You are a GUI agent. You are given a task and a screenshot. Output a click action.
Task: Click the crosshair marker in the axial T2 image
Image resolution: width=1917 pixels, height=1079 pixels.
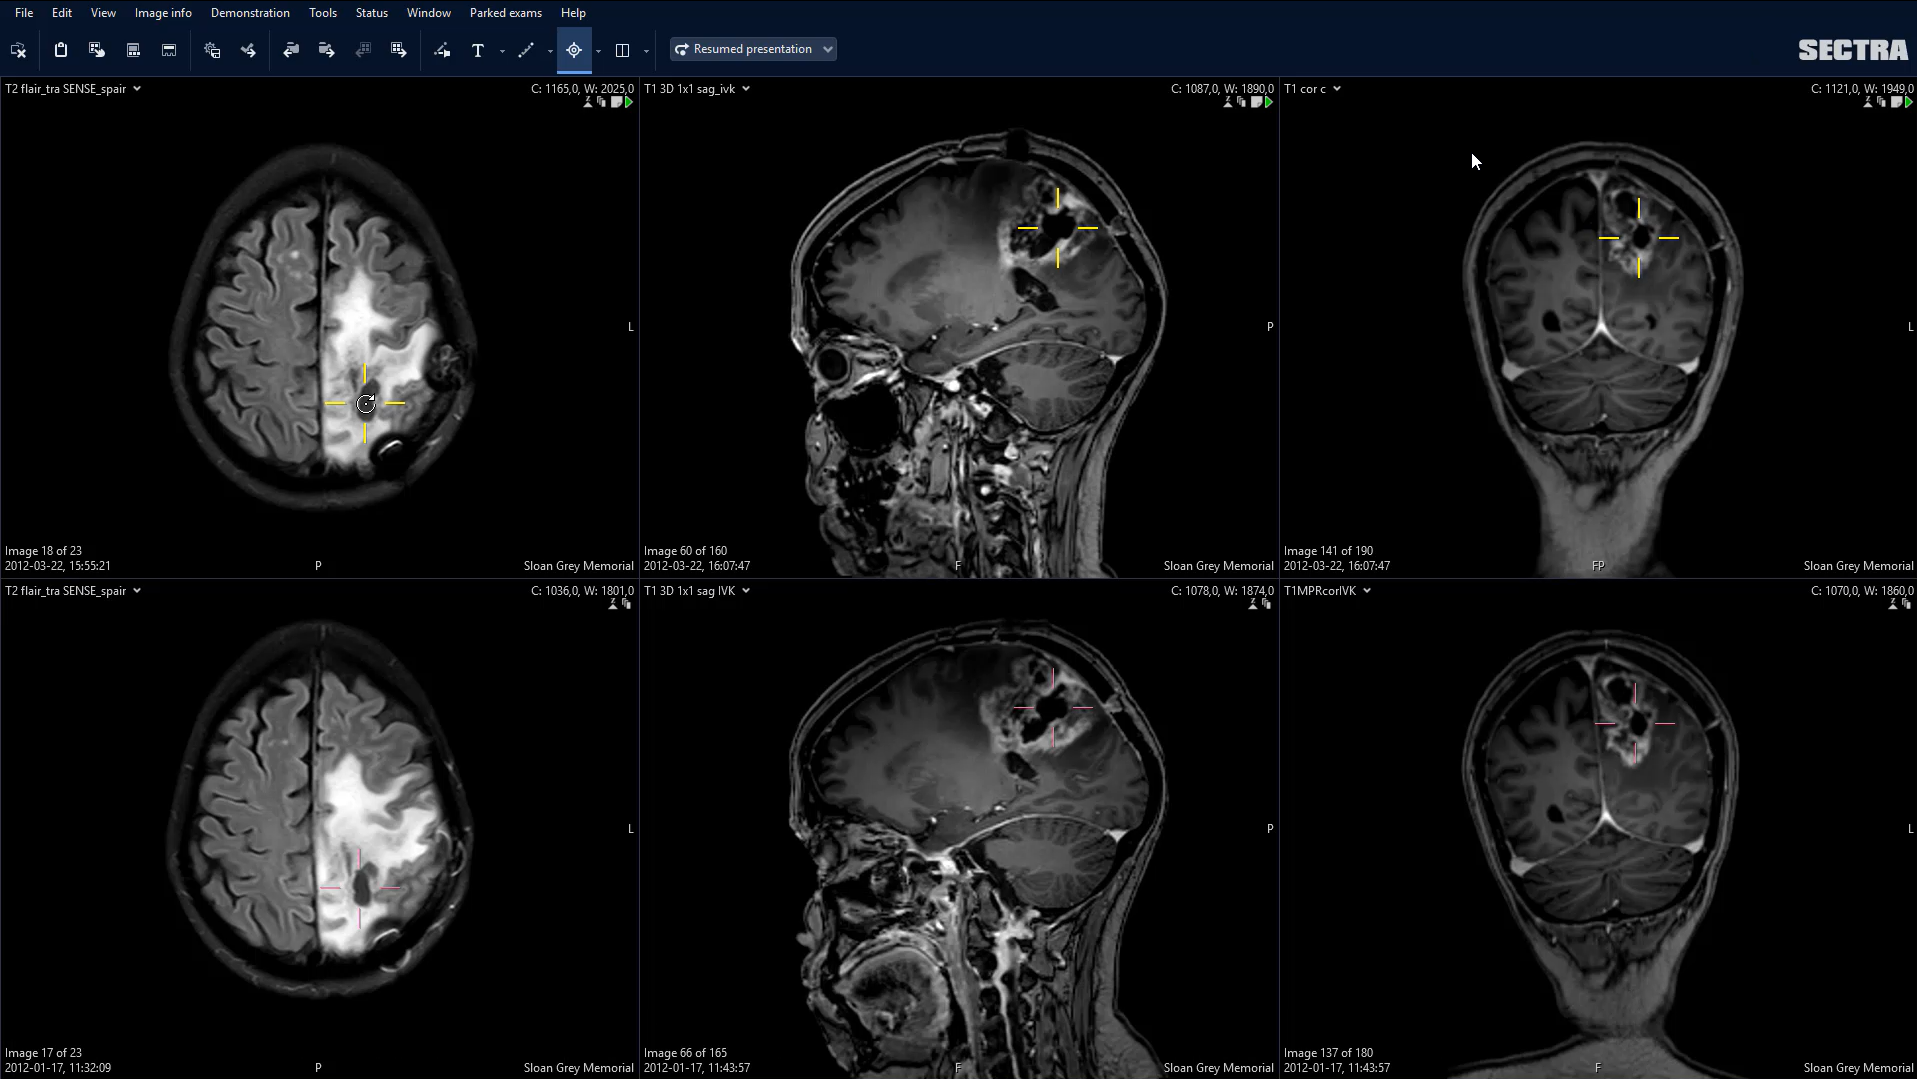365,403
